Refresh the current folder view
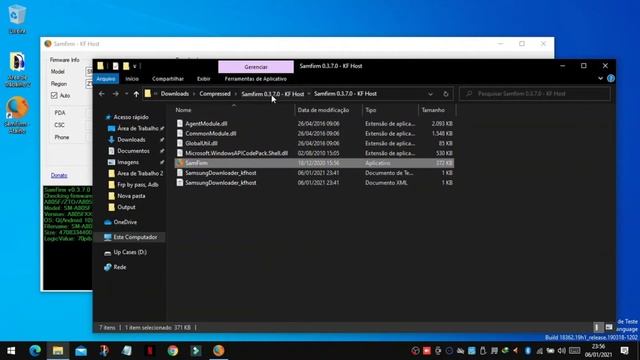The image size is (640, 360). [445, 94]
